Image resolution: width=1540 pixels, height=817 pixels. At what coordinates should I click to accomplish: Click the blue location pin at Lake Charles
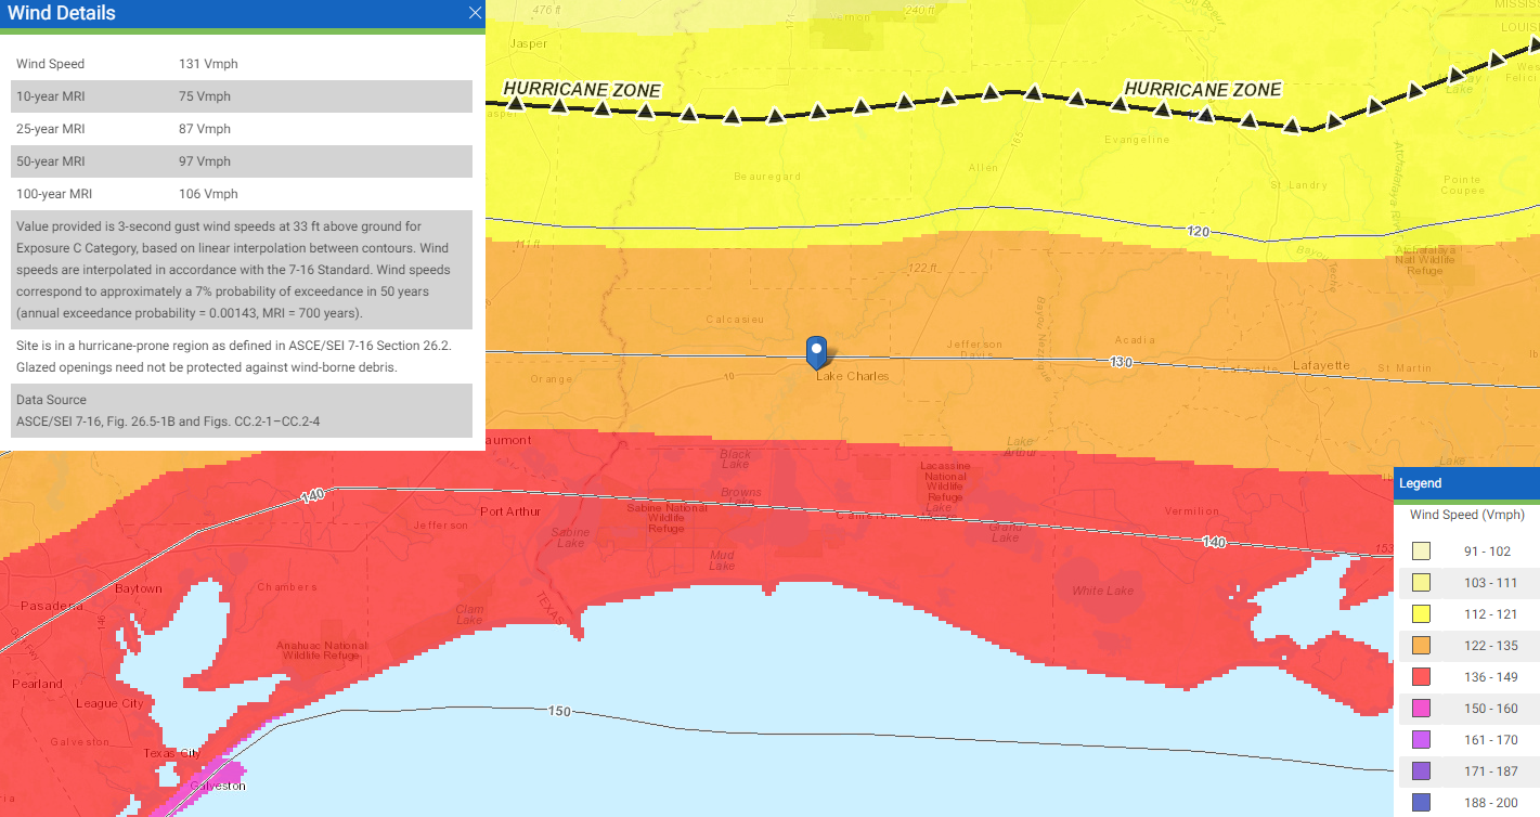click(x=817, y=352)
